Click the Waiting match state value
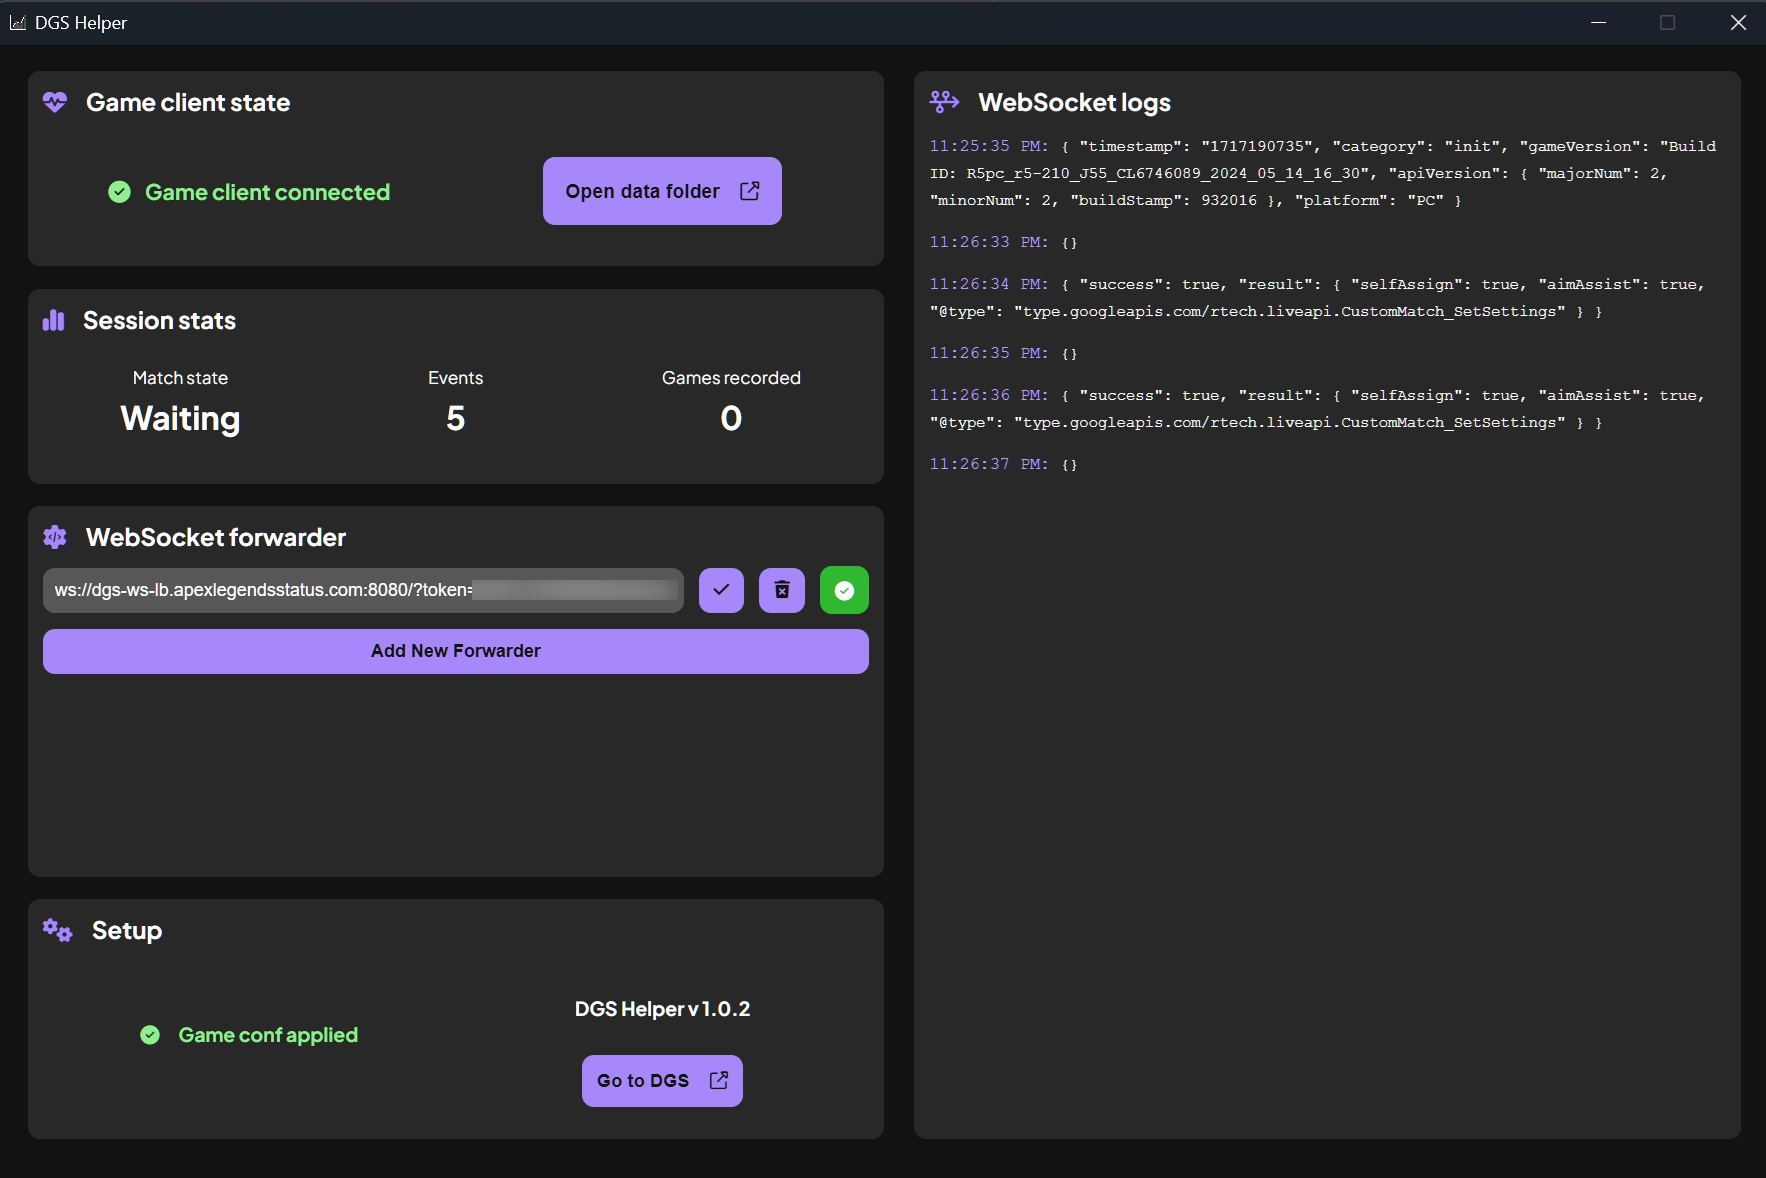1766x1178 pixels. [x=180, y=418]
